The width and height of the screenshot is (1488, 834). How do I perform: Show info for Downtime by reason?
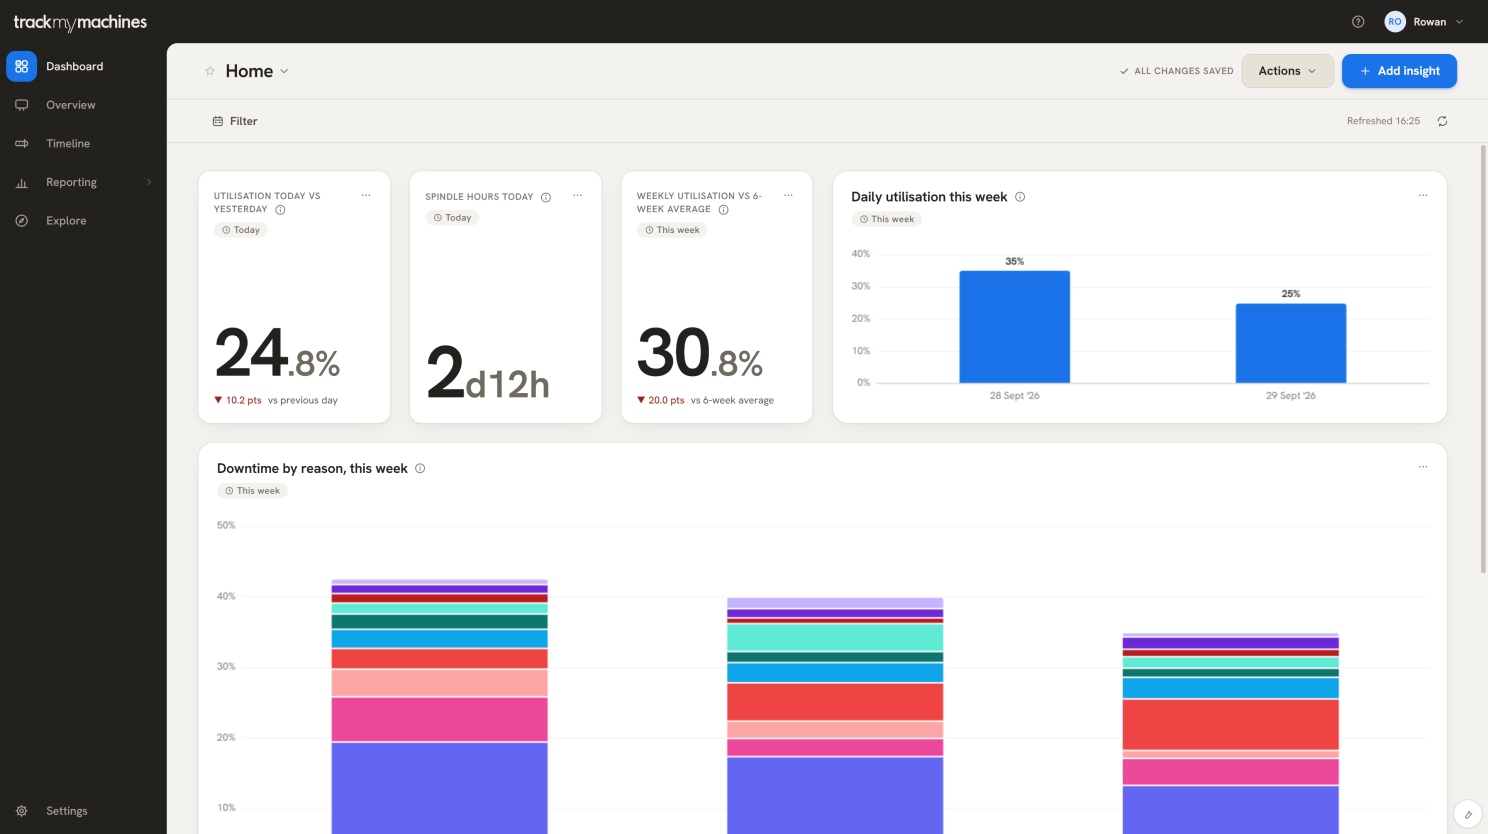(x=420, y=468)
